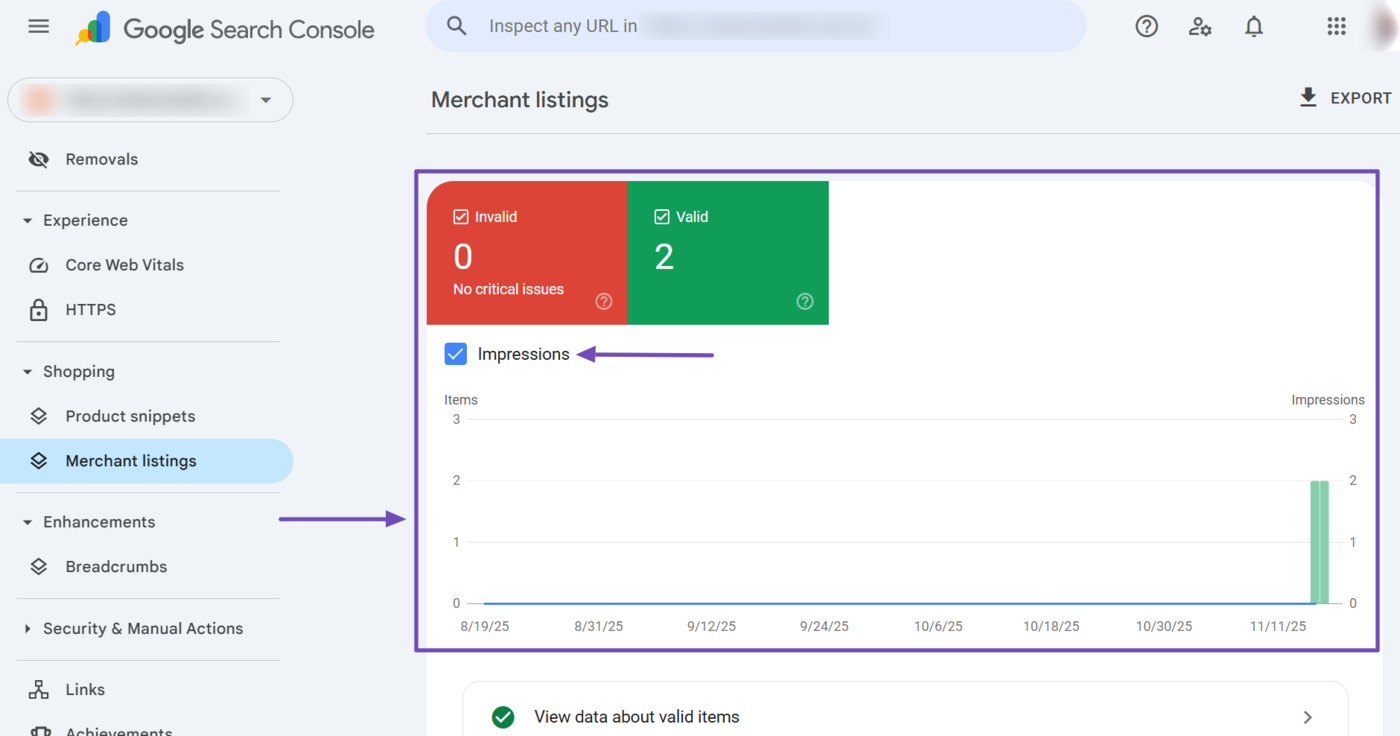Click the user permissions icon
The image size is (1400, 736).
pos(1200,27)
